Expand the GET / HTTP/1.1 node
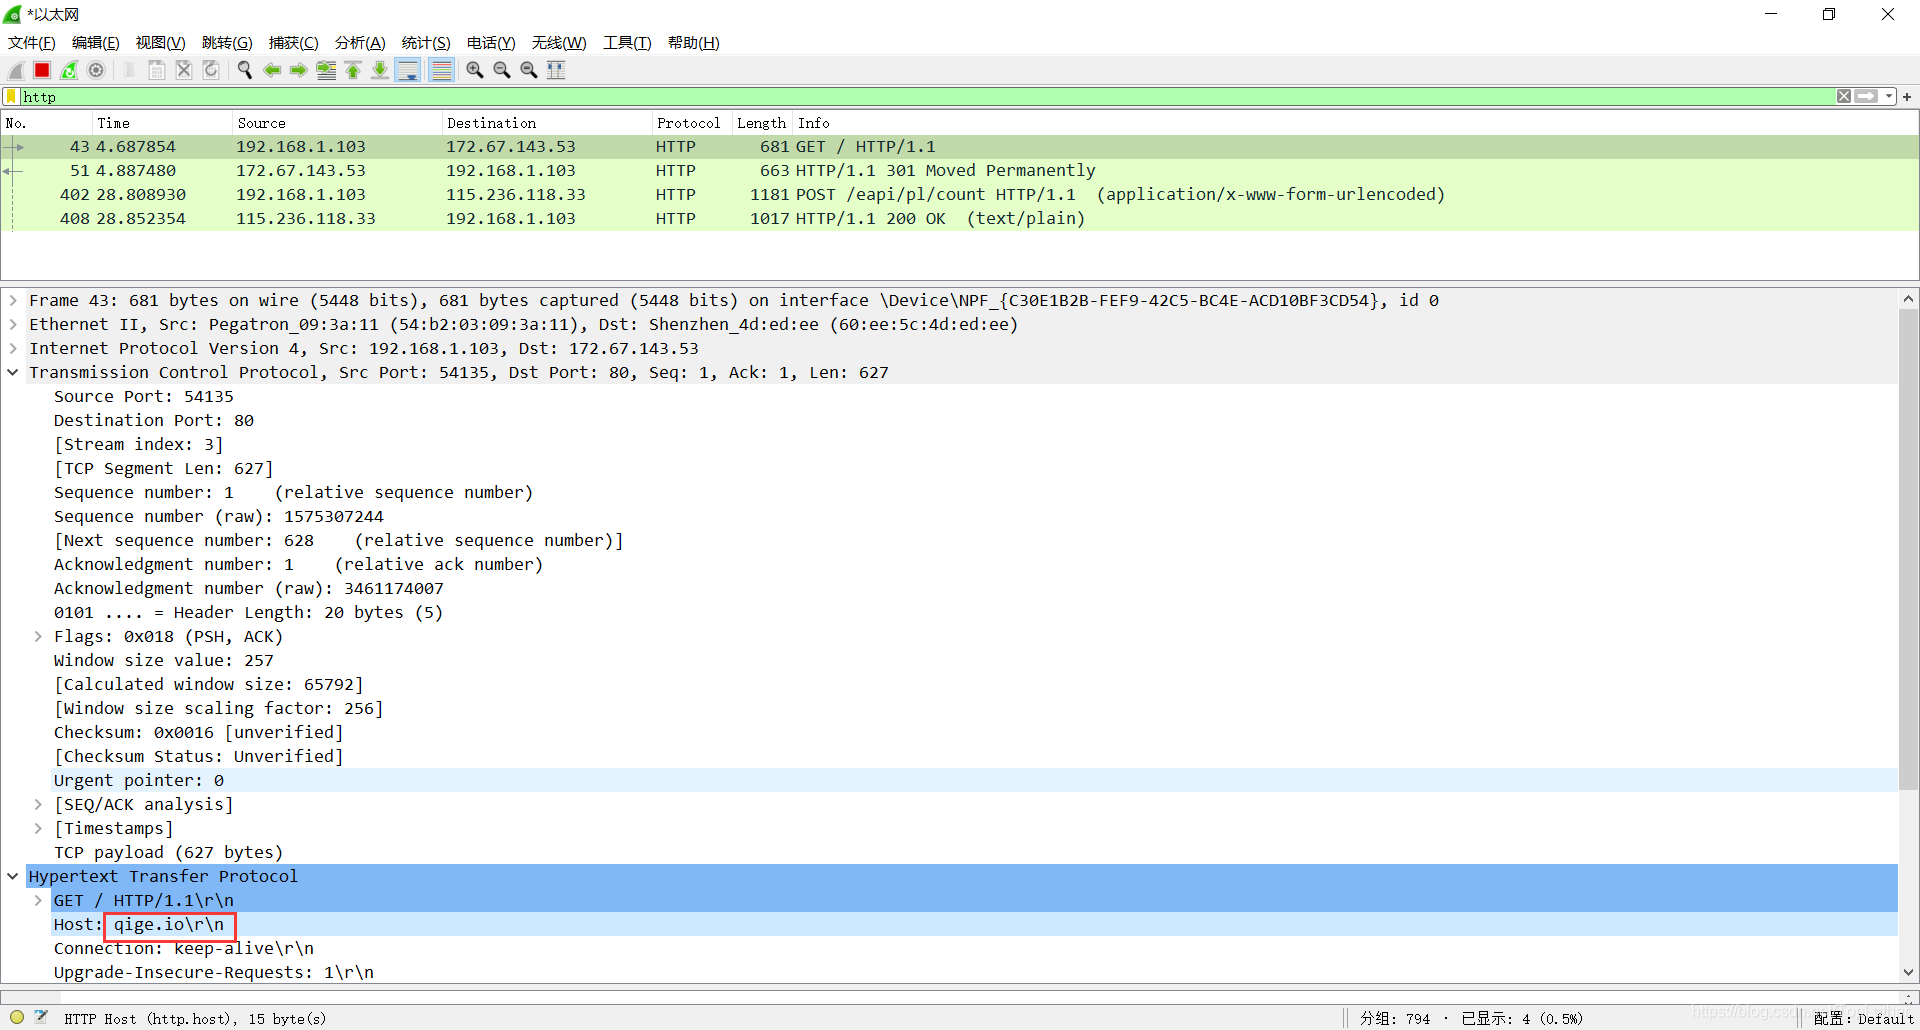The height and width of the screenshot is (1030, 1920). [x=38, y=900]
